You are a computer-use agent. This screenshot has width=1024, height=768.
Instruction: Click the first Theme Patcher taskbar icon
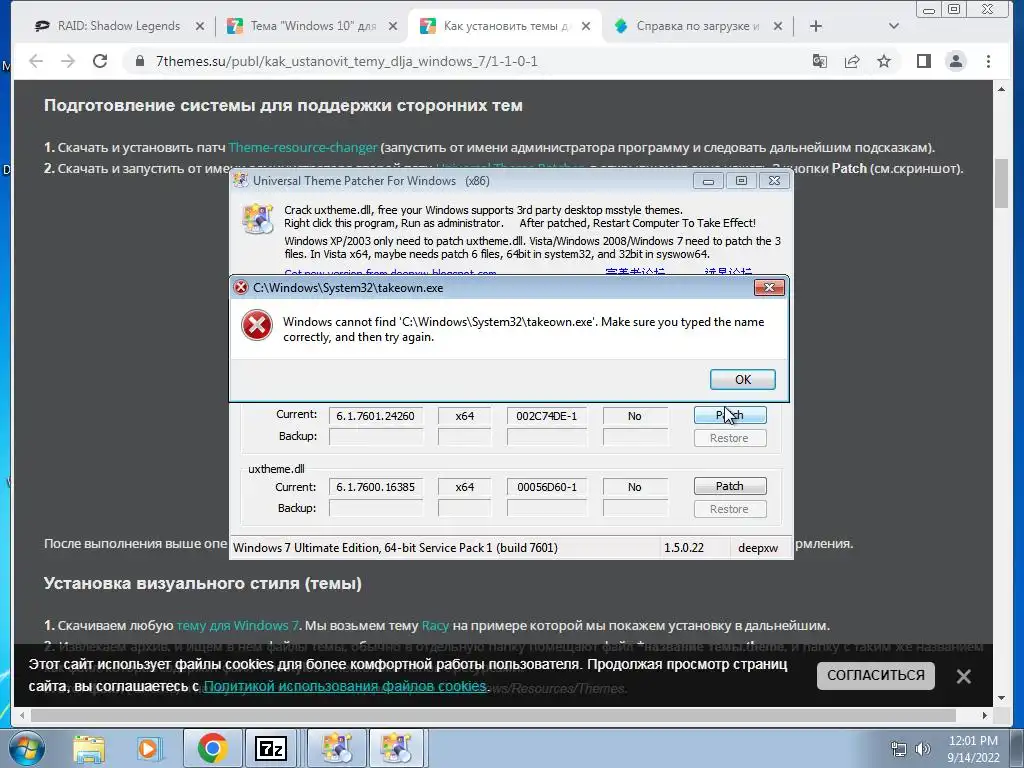coord(337,748)
